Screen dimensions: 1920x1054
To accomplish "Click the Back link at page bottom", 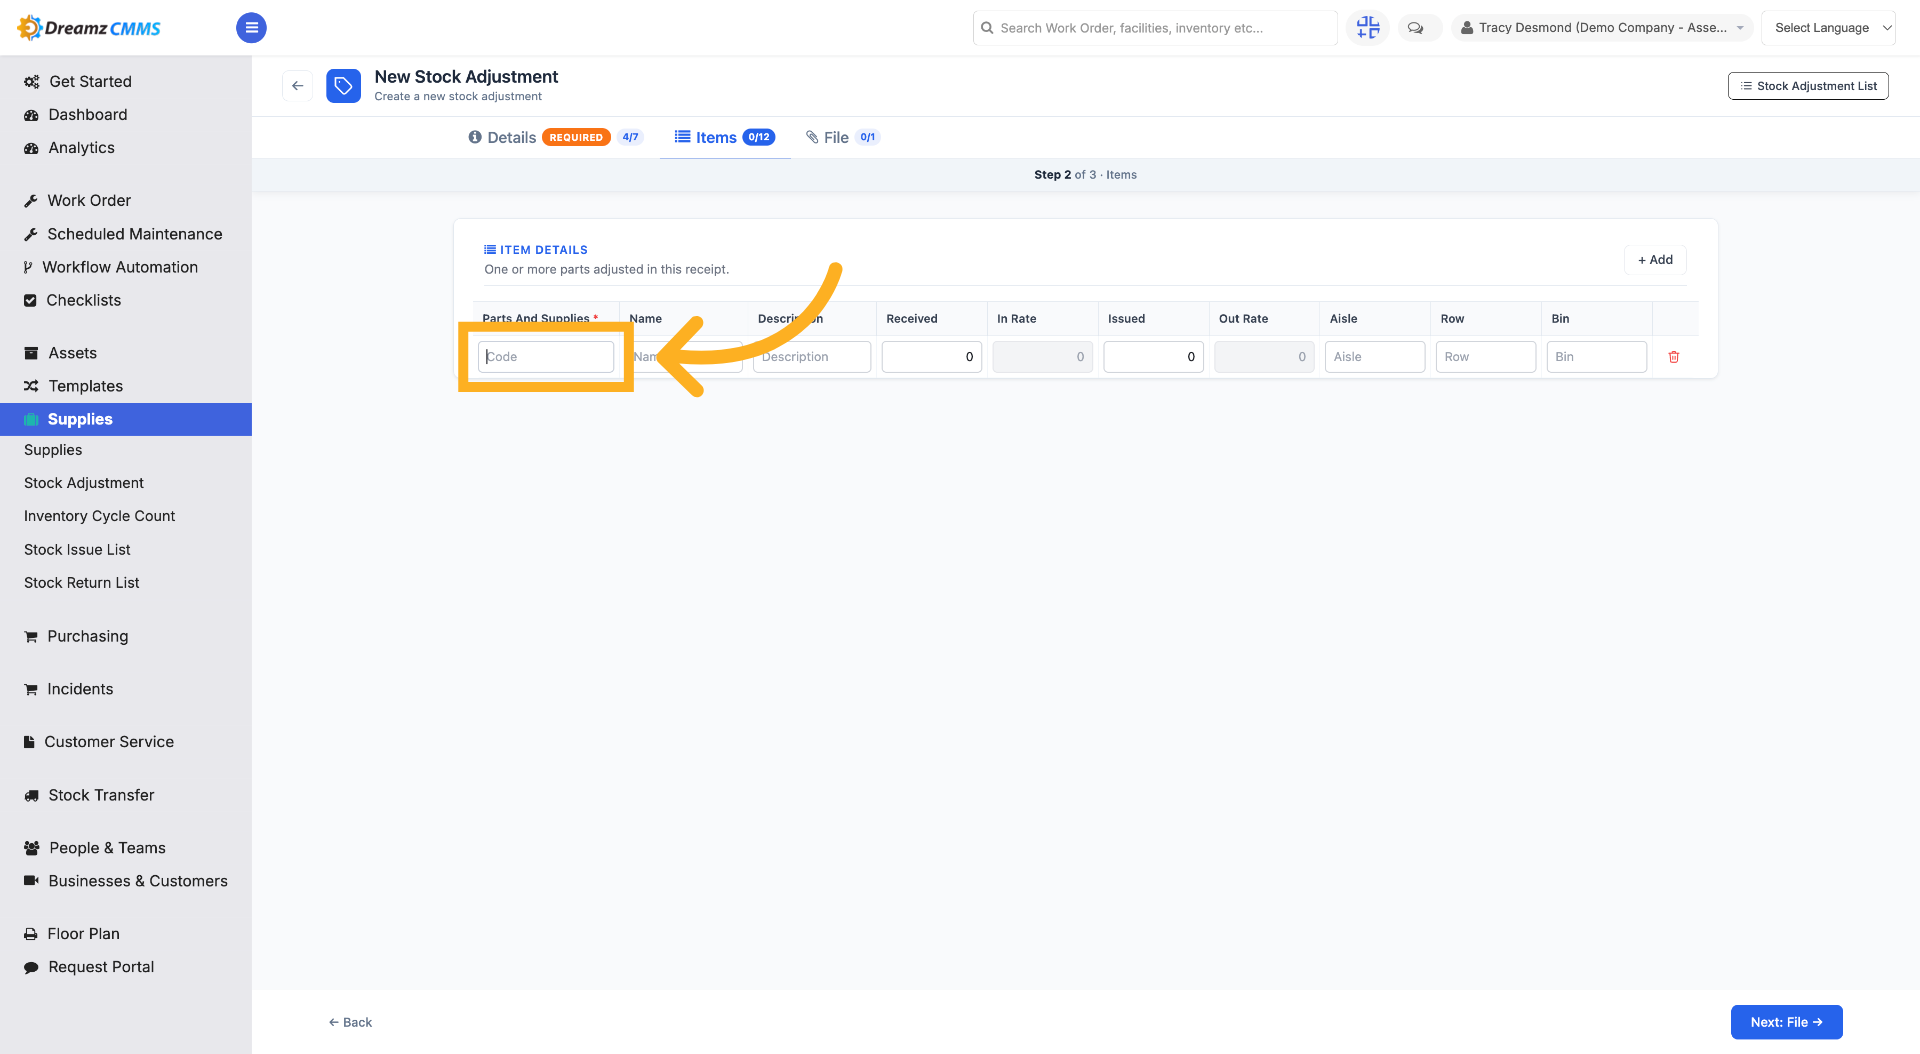I will point(350,1022).
